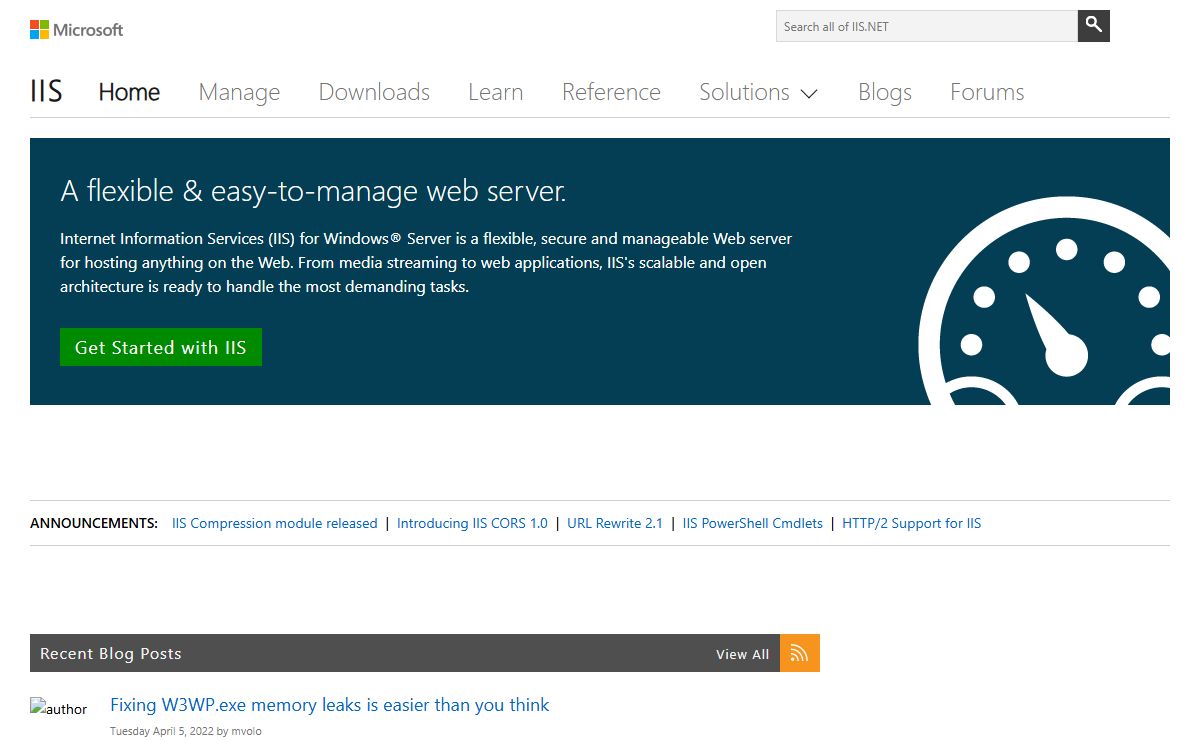Open IIS Compression module released announcement
This screenshot has width=1200, height=740.
tap(275, 523)
